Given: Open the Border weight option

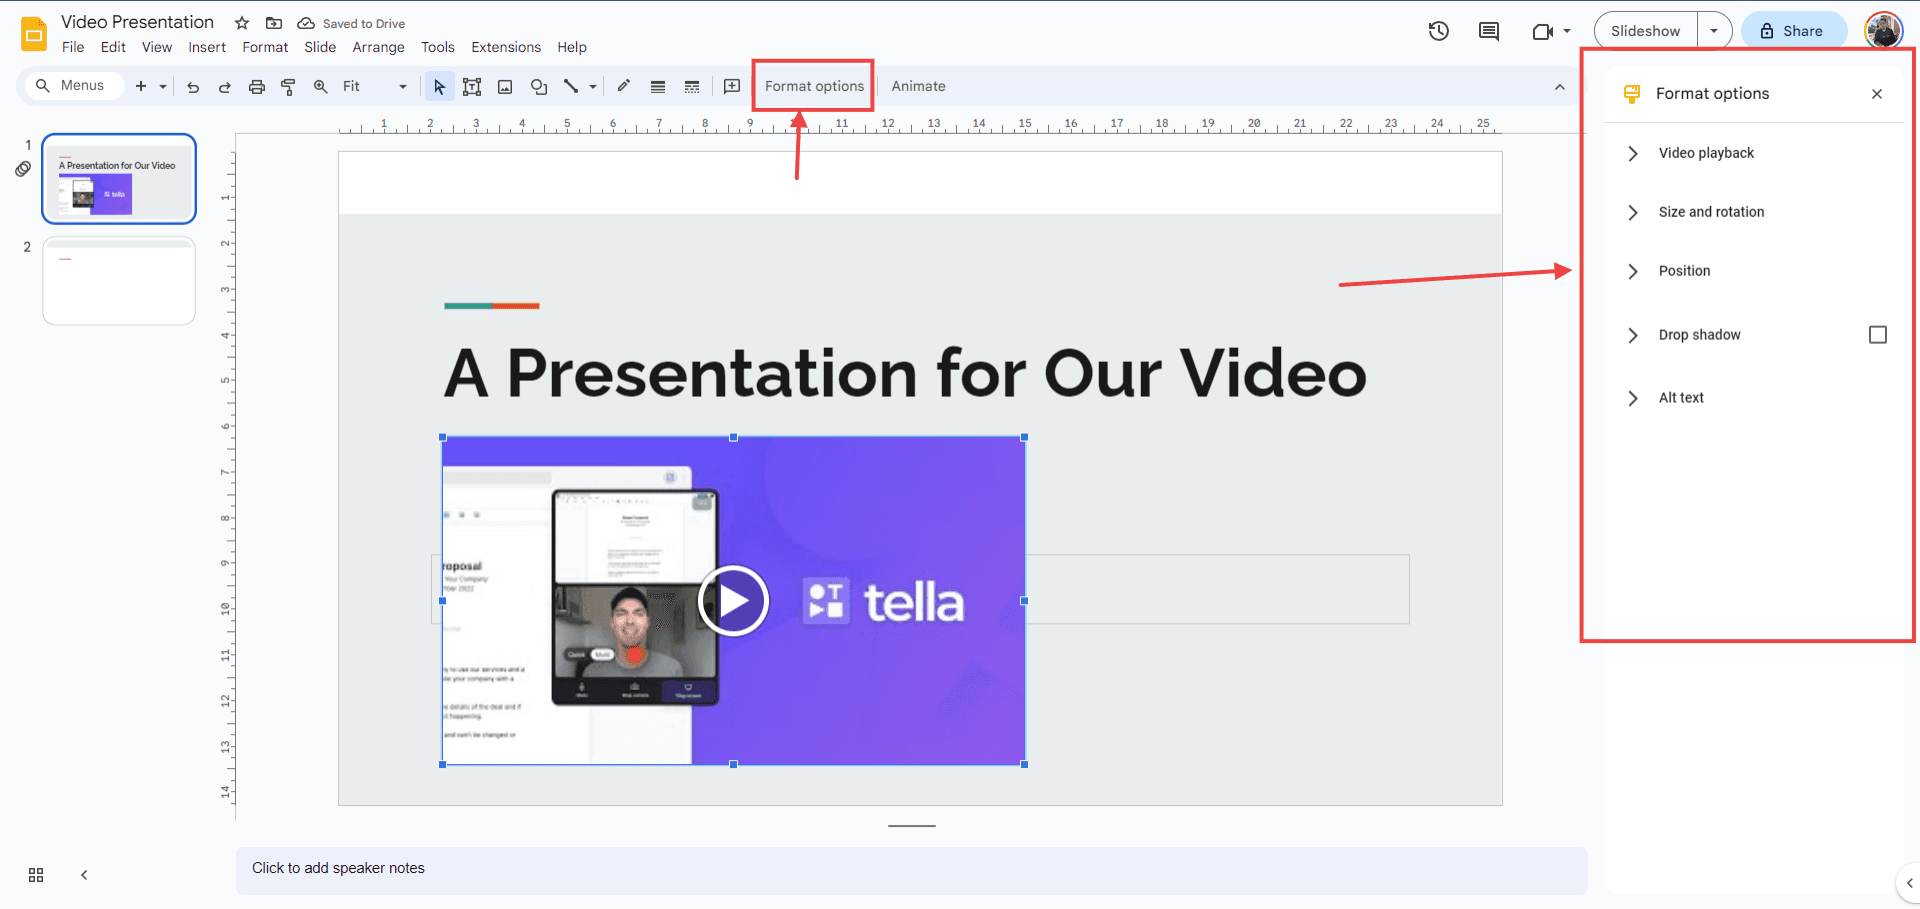Looking at the screenshot, I should pos(658,87).
